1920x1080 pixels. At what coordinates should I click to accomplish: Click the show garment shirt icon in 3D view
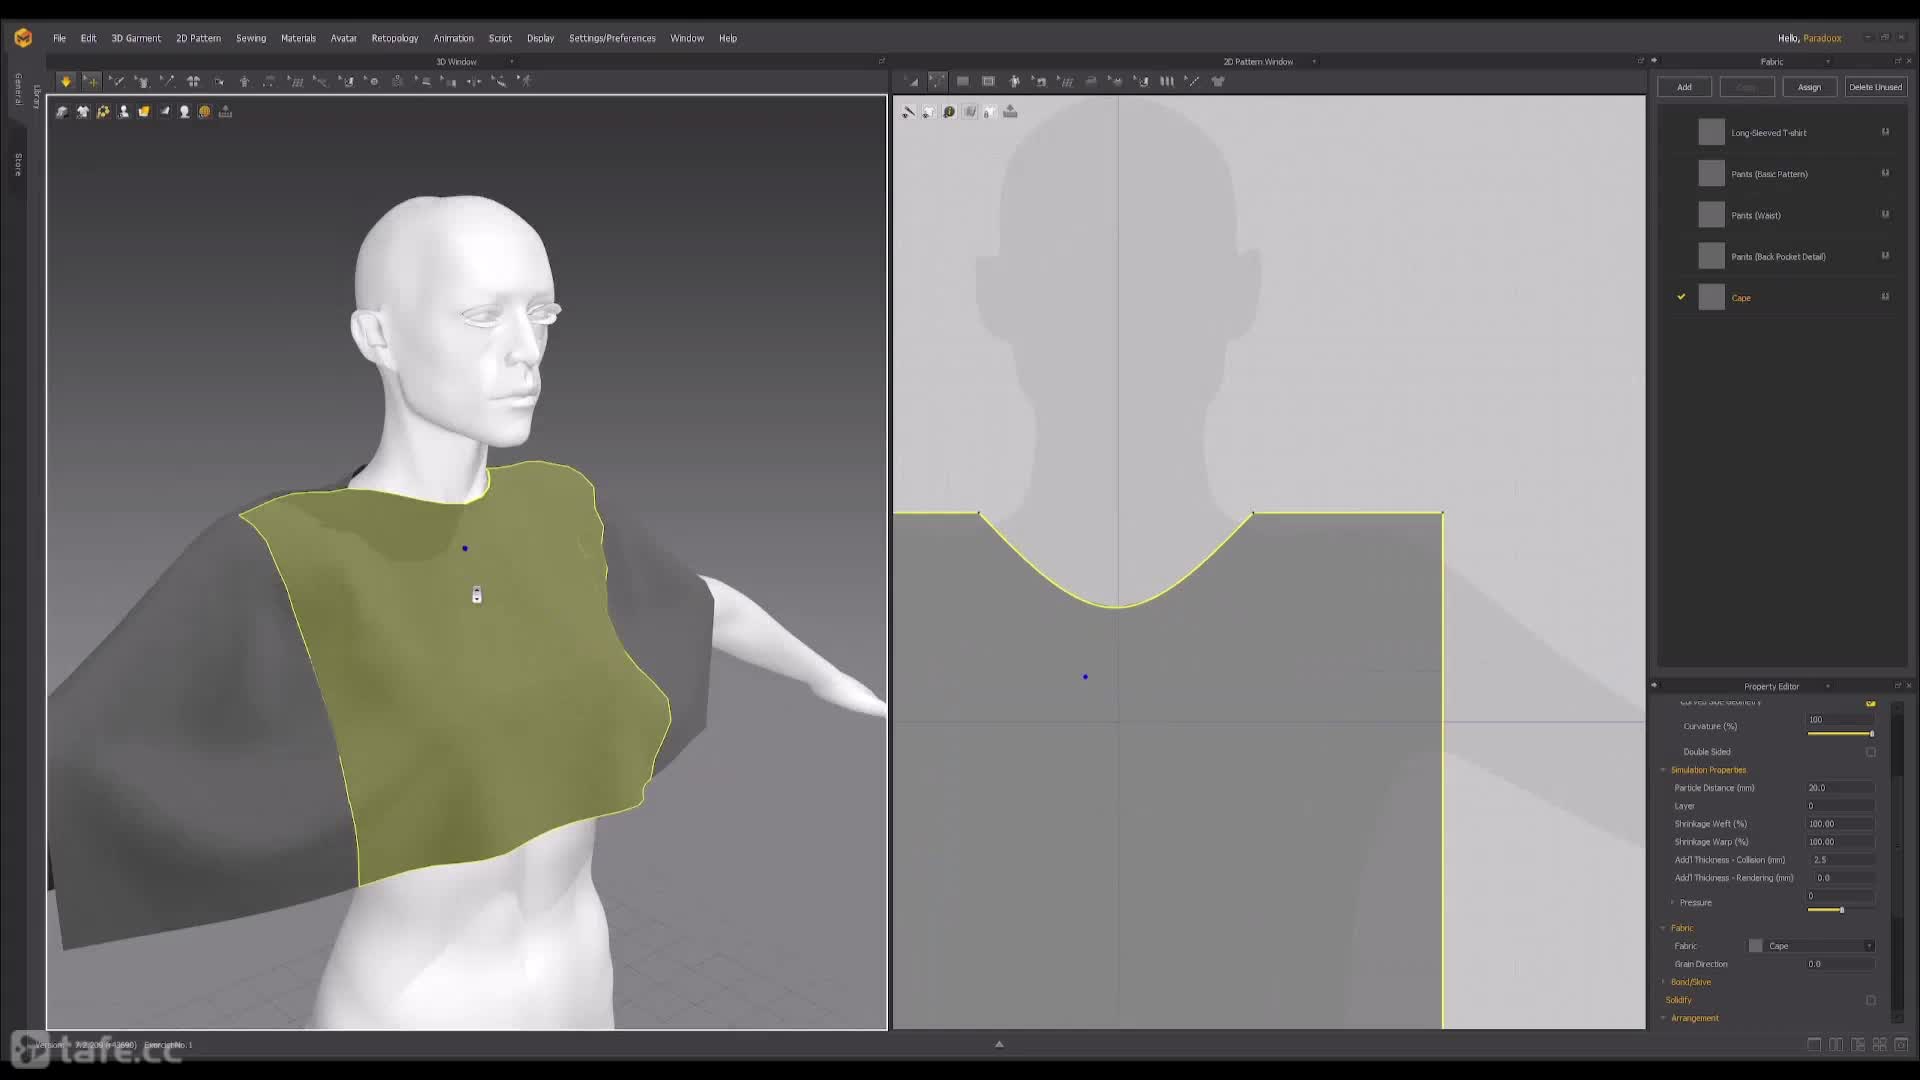(83, 112)
